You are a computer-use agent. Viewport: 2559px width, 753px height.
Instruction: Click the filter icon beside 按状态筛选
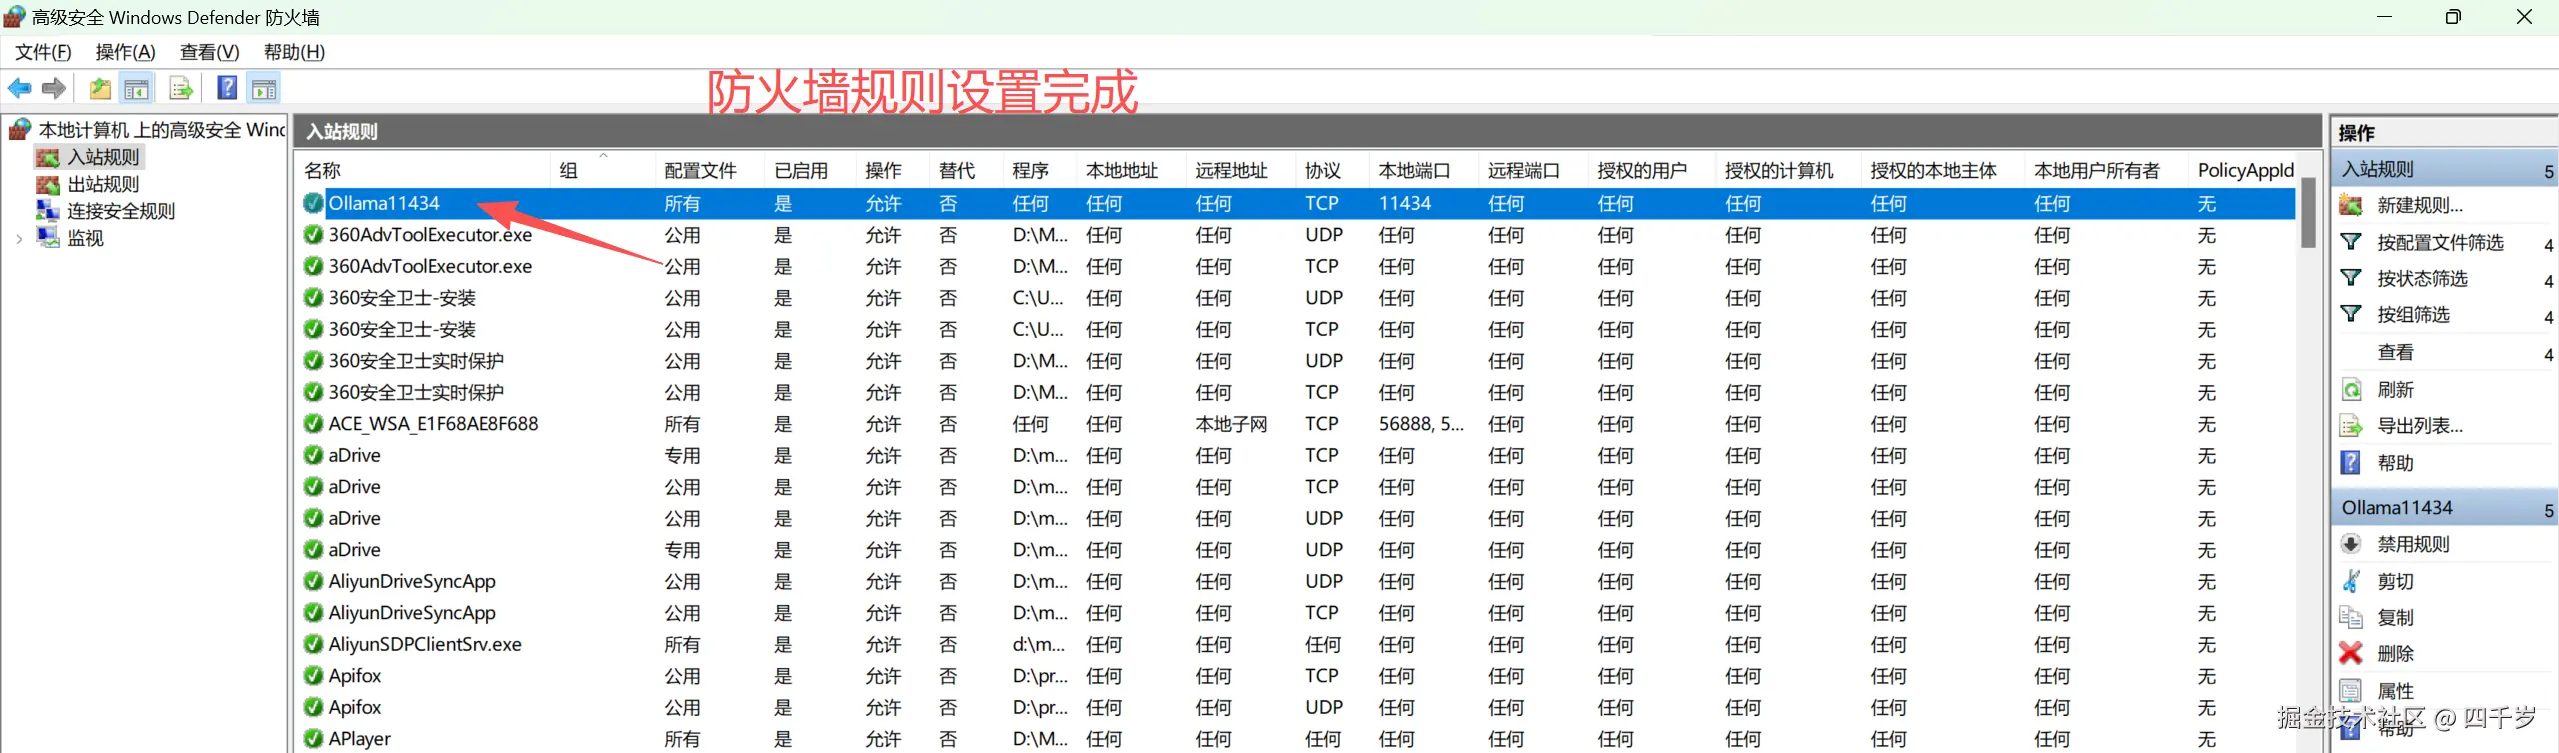click(x=2351, y=278)
